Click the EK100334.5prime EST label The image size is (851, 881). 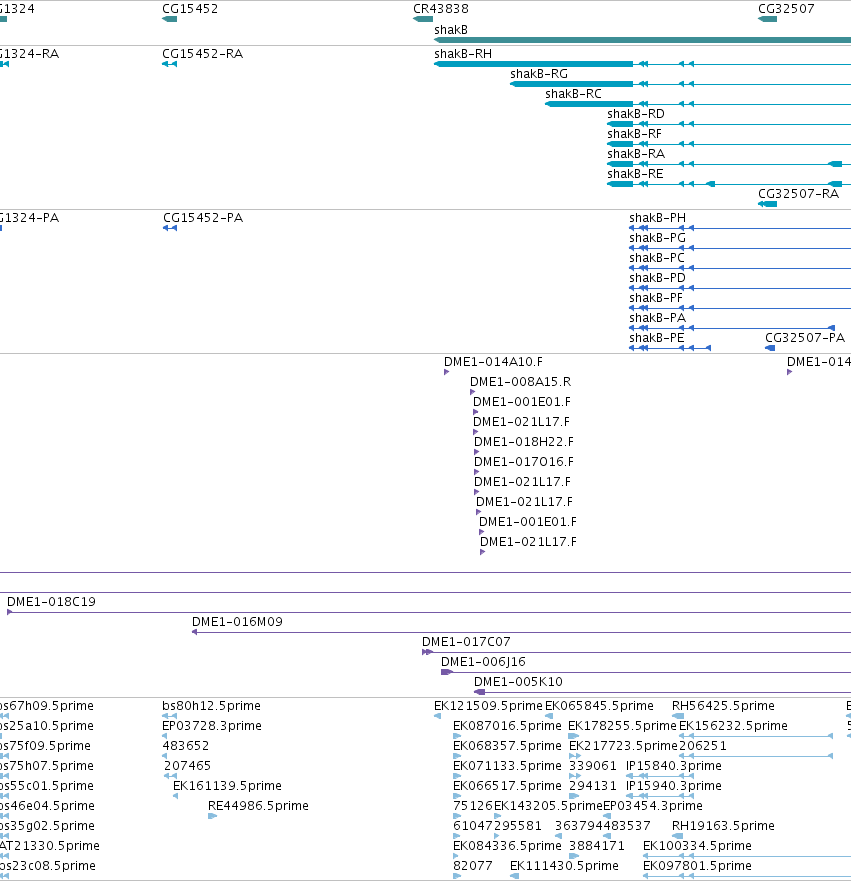(697, 846)
